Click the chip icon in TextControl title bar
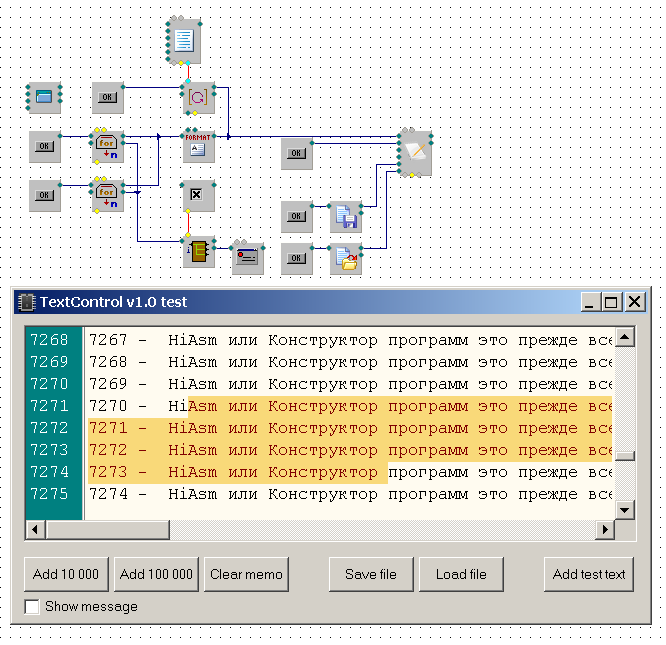Image resolution: width=666 pixels, height=645 pixels. pos(26,302)
